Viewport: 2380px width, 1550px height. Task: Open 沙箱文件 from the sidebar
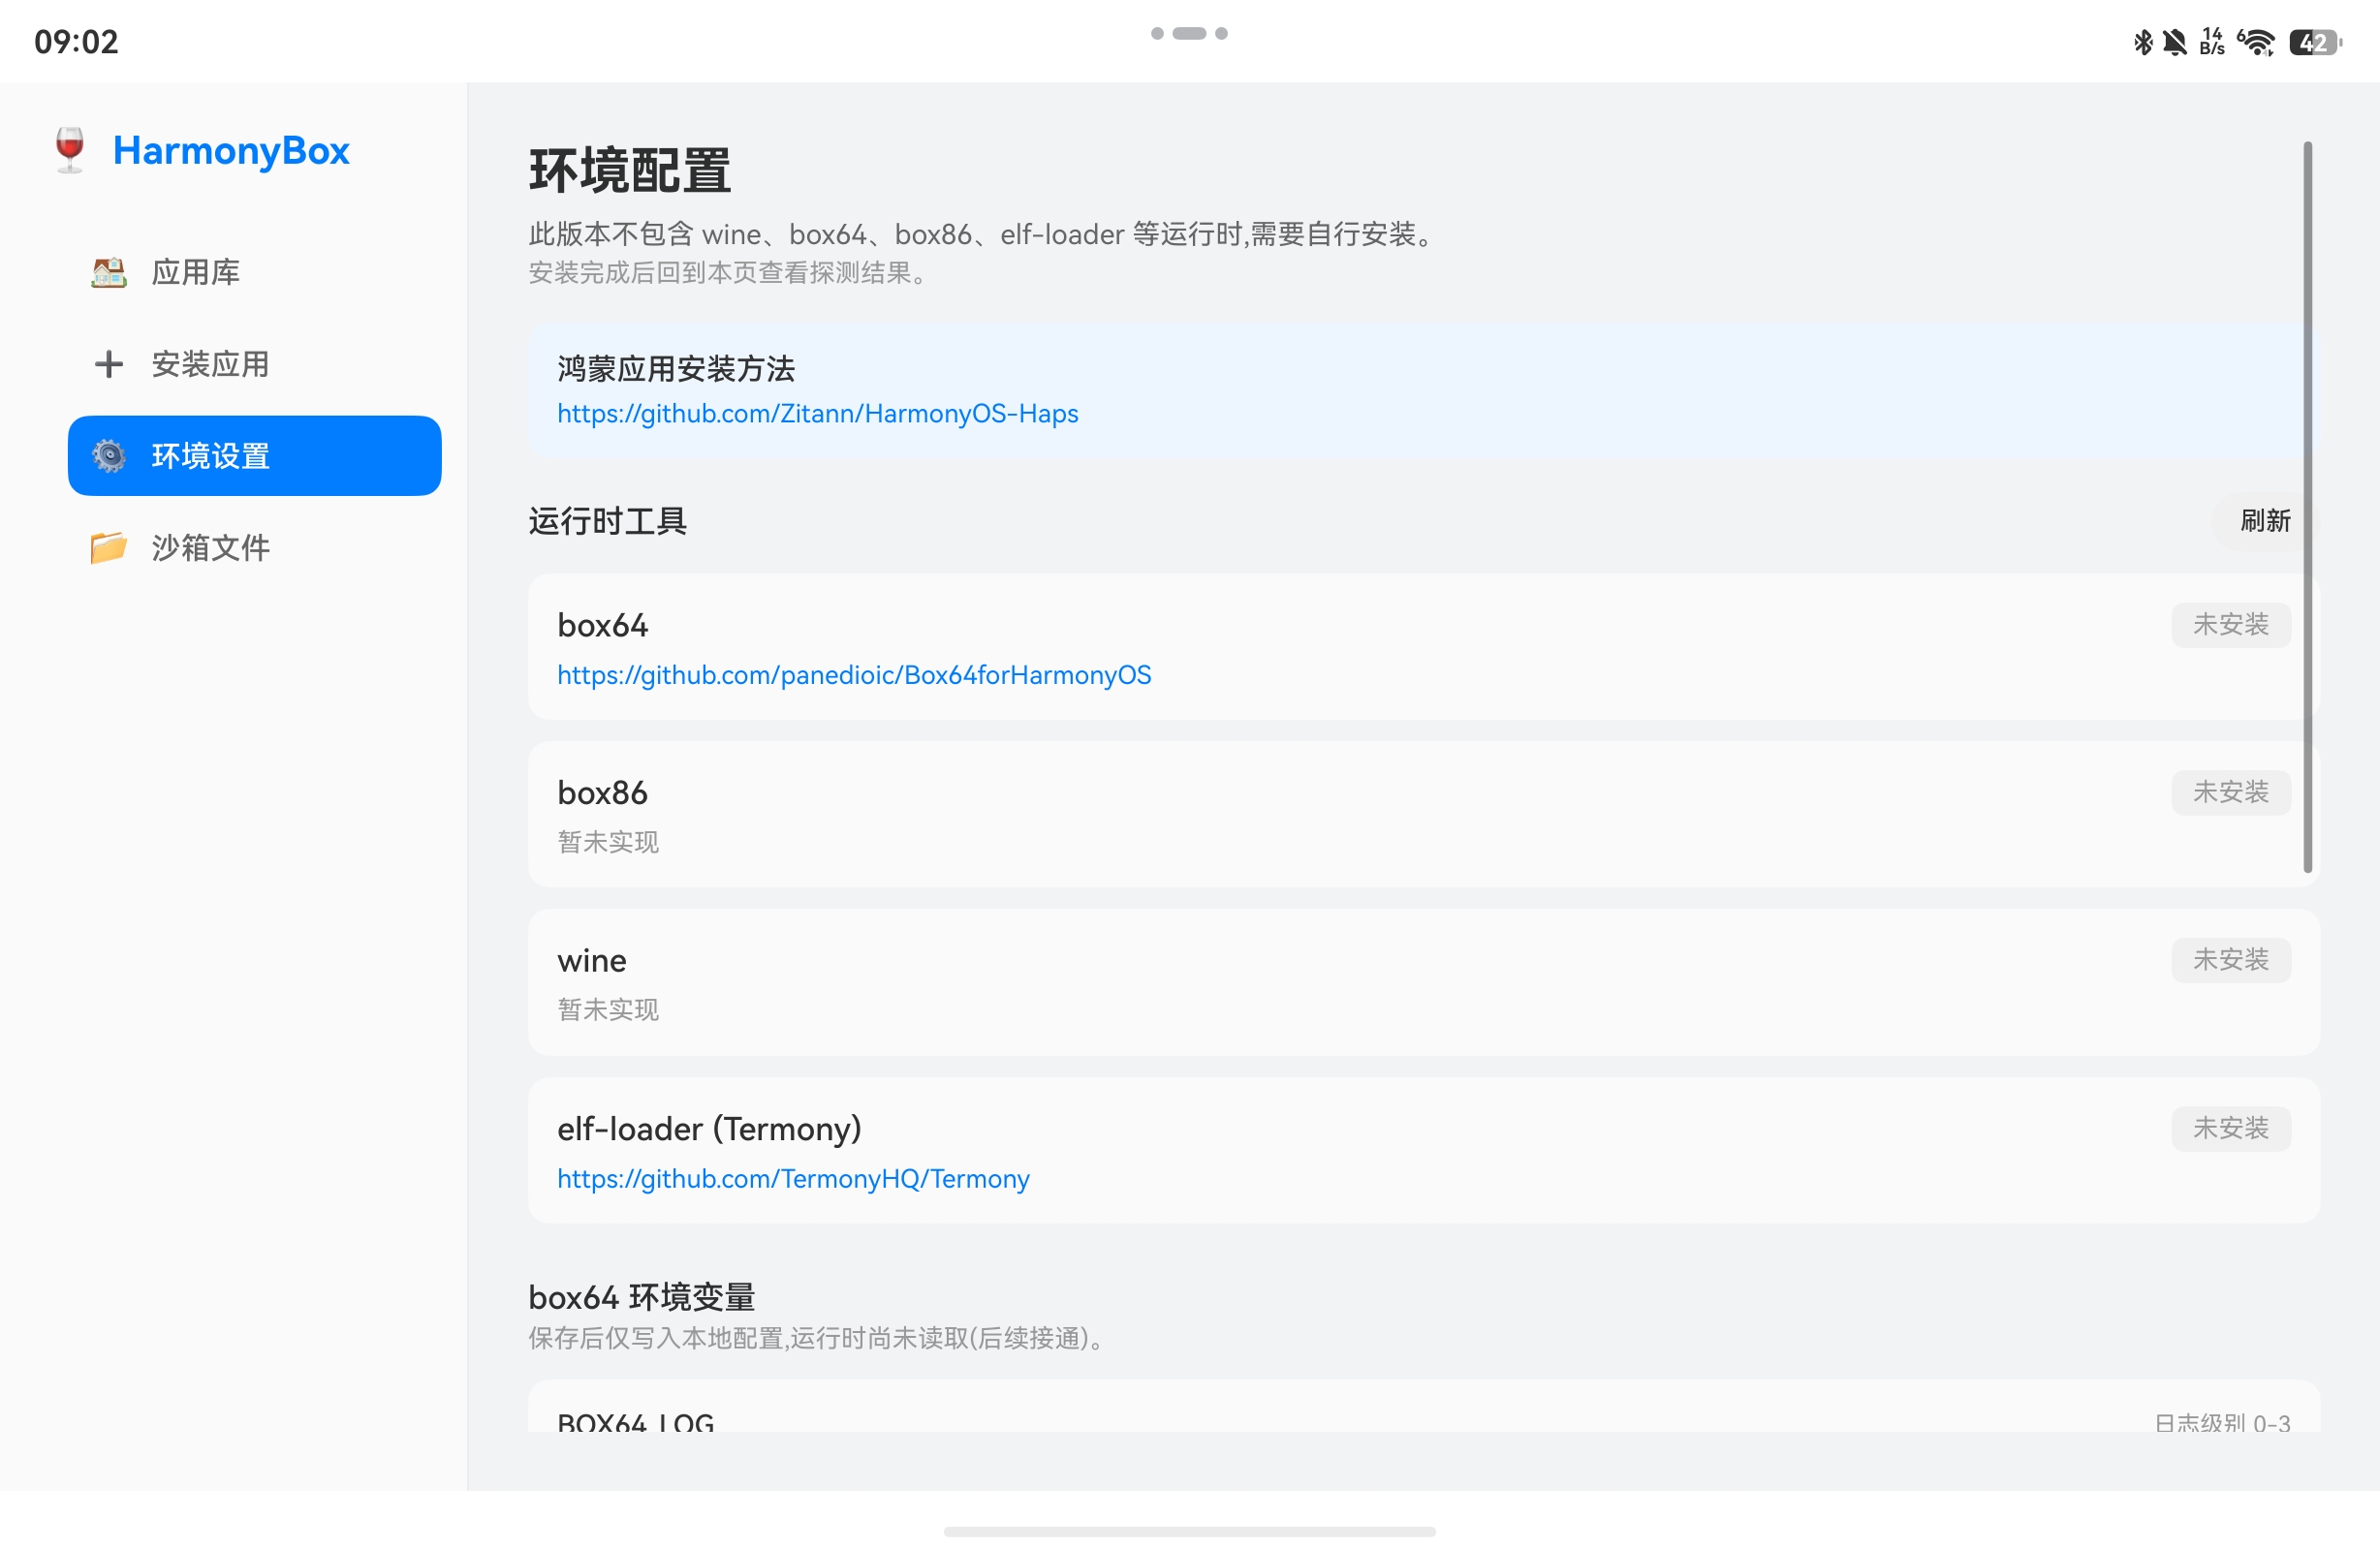coord(254,548)
